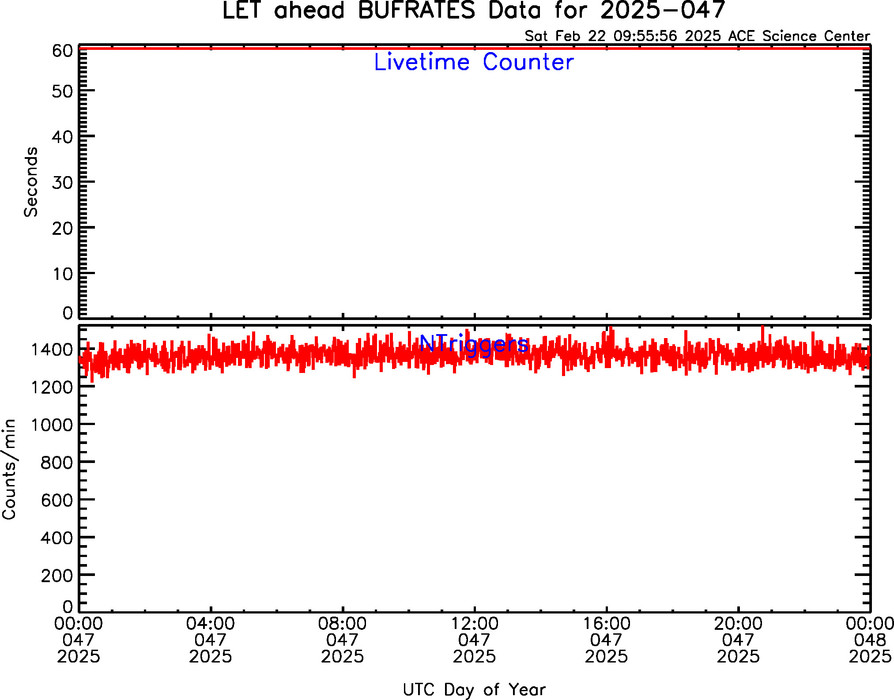
Task: Click the '30' tick label on the Seconds axis
Action: 62,182
